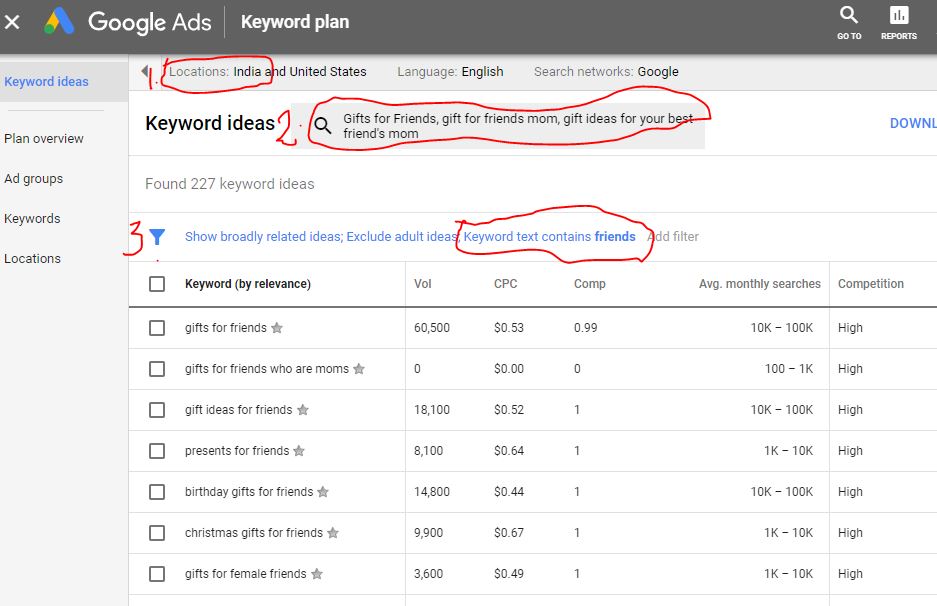Toggle the select-all keywords header checkbox

[157, 284]
